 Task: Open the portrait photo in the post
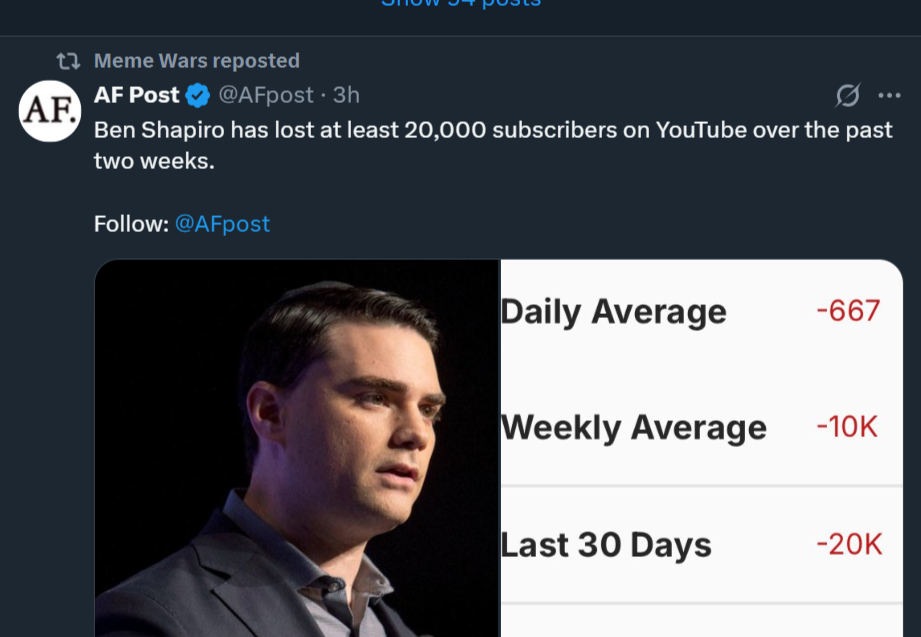pyautogui.click(x=297, y=450)
